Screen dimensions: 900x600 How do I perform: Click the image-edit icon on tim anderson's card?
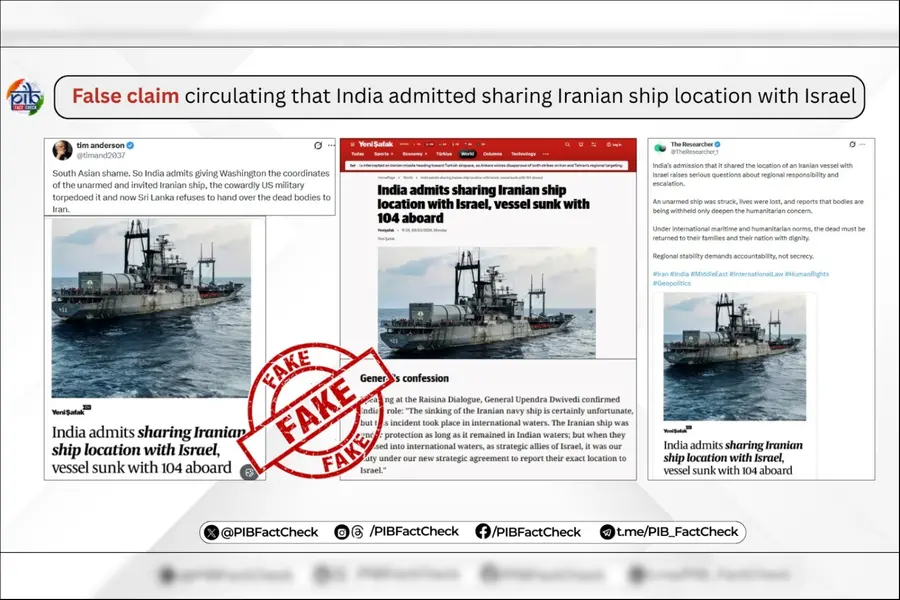click(249, 472)
